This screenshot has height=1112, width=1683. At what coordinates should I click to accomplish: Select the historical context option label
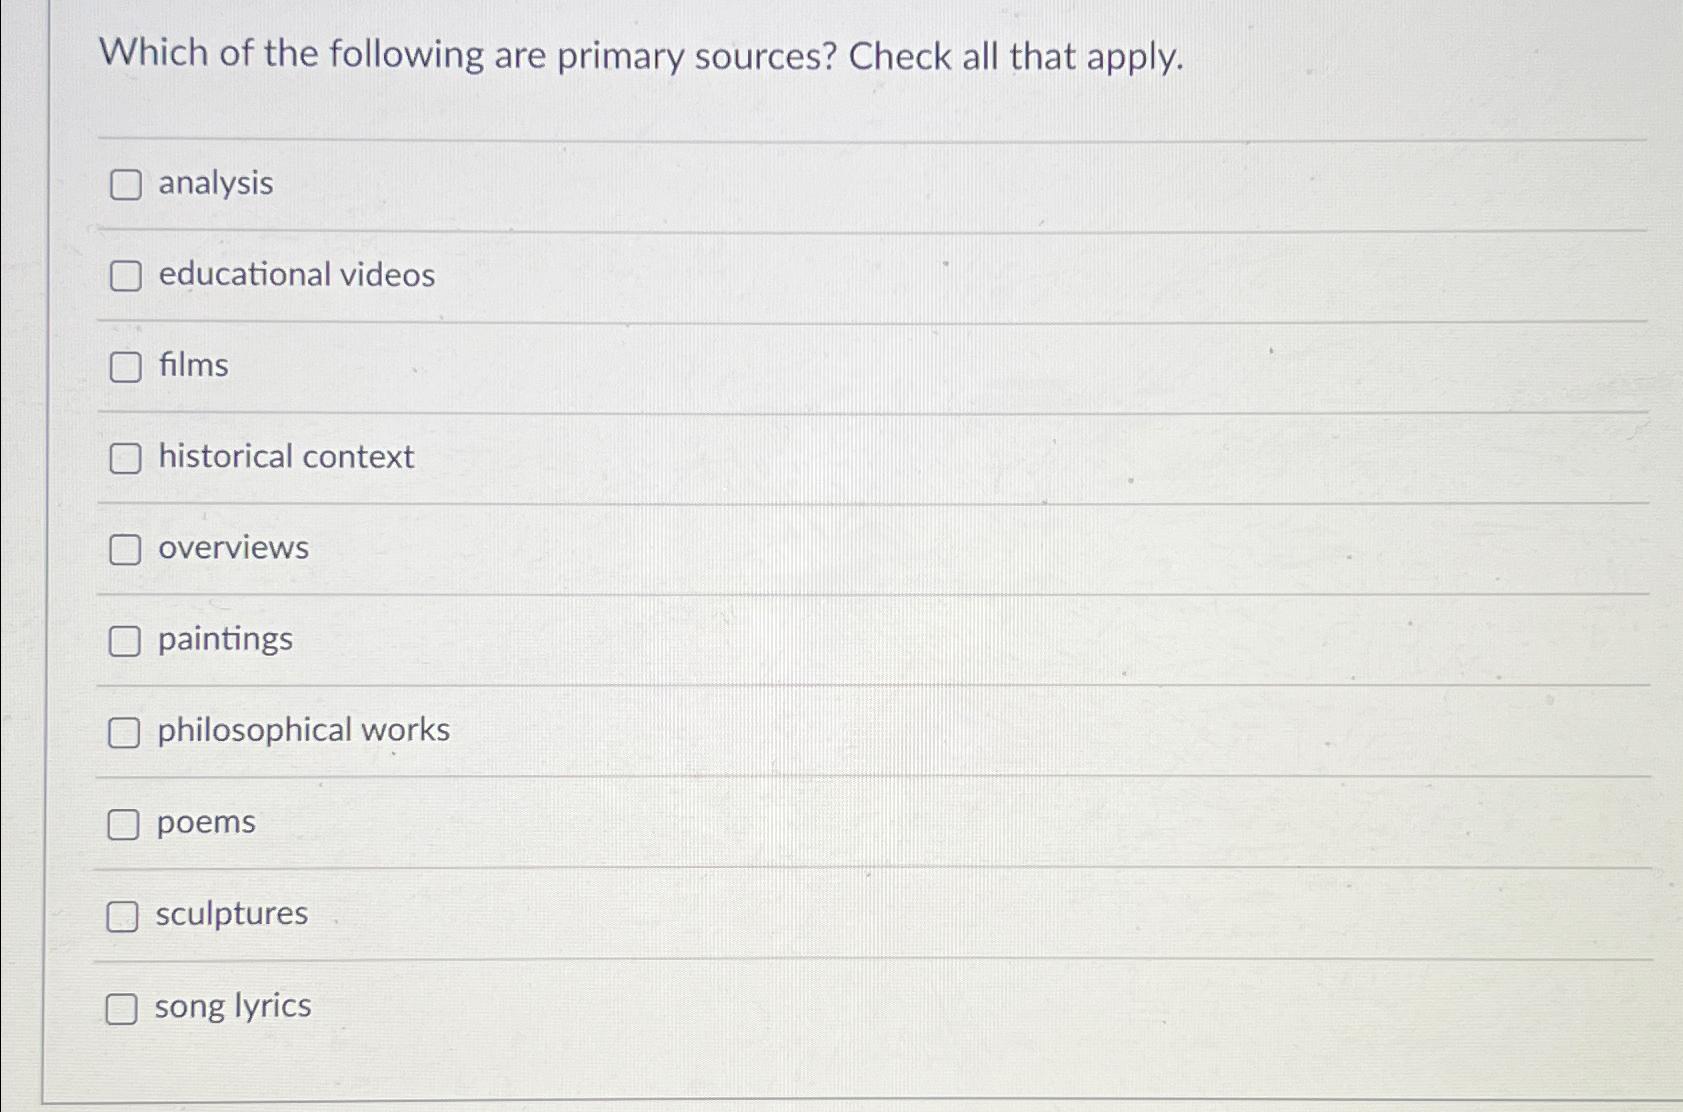[284, 458]
